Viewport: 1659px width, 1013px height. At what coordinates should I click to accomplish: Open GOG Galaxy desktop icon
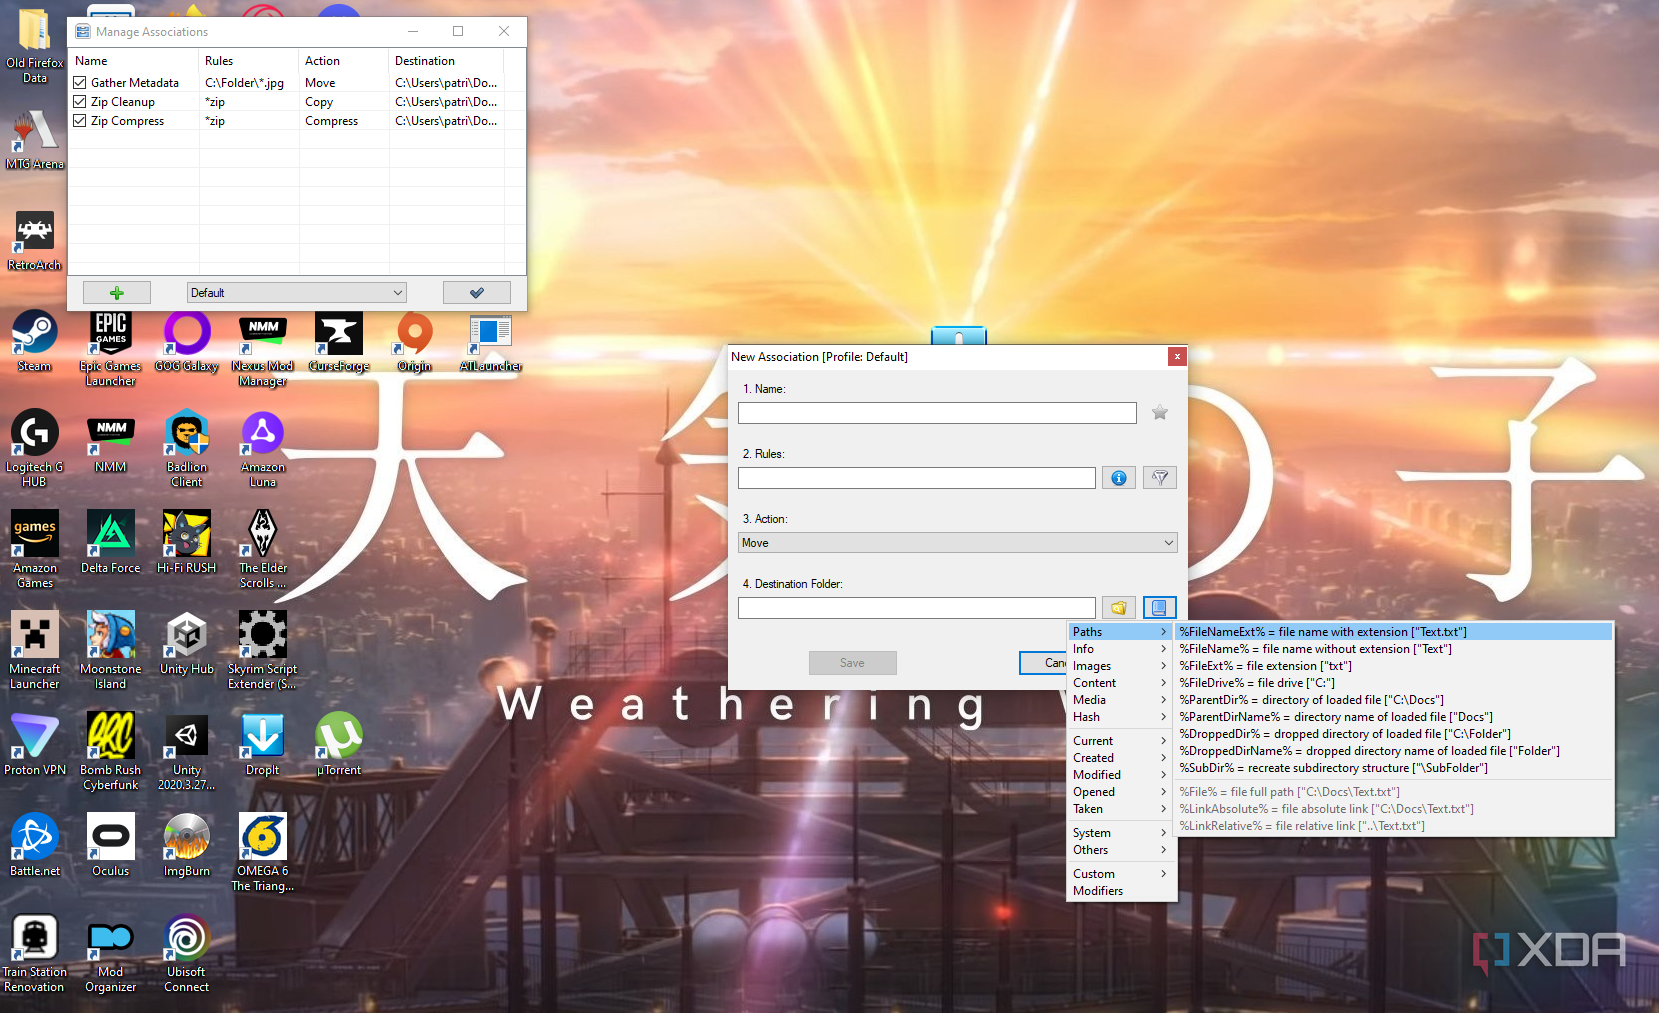pyautogui.click(x=187, y=341)
